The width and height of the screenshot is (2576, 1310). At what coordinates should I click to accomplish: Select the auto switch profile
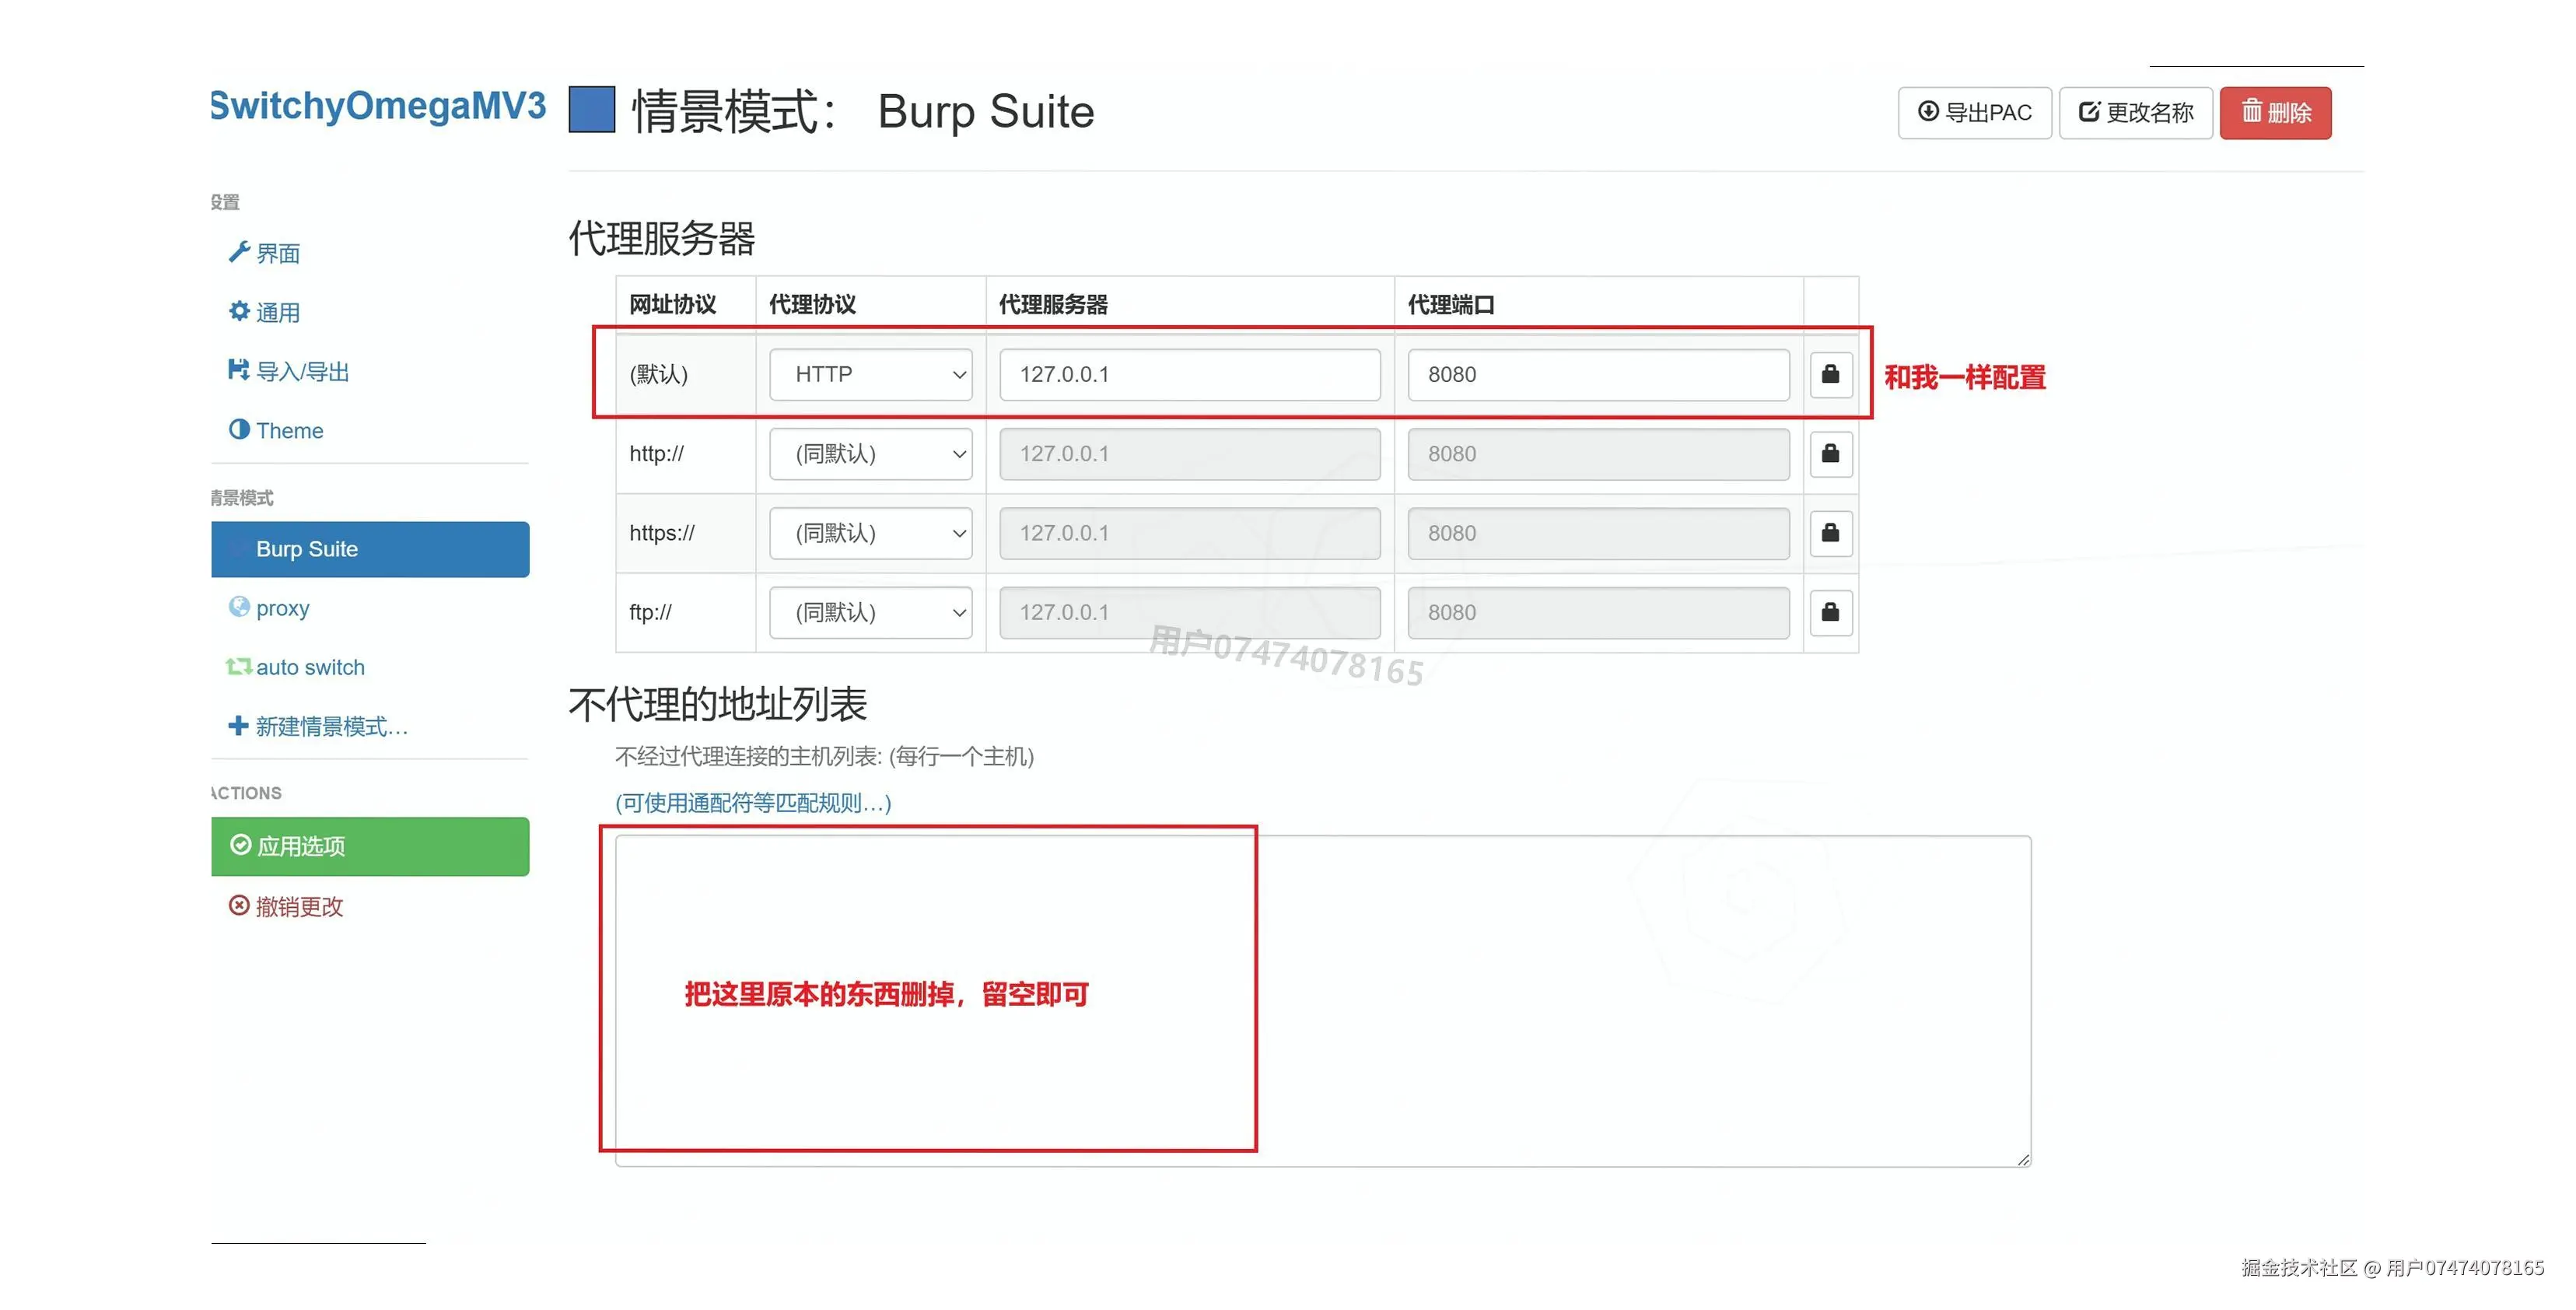(296, 667)
